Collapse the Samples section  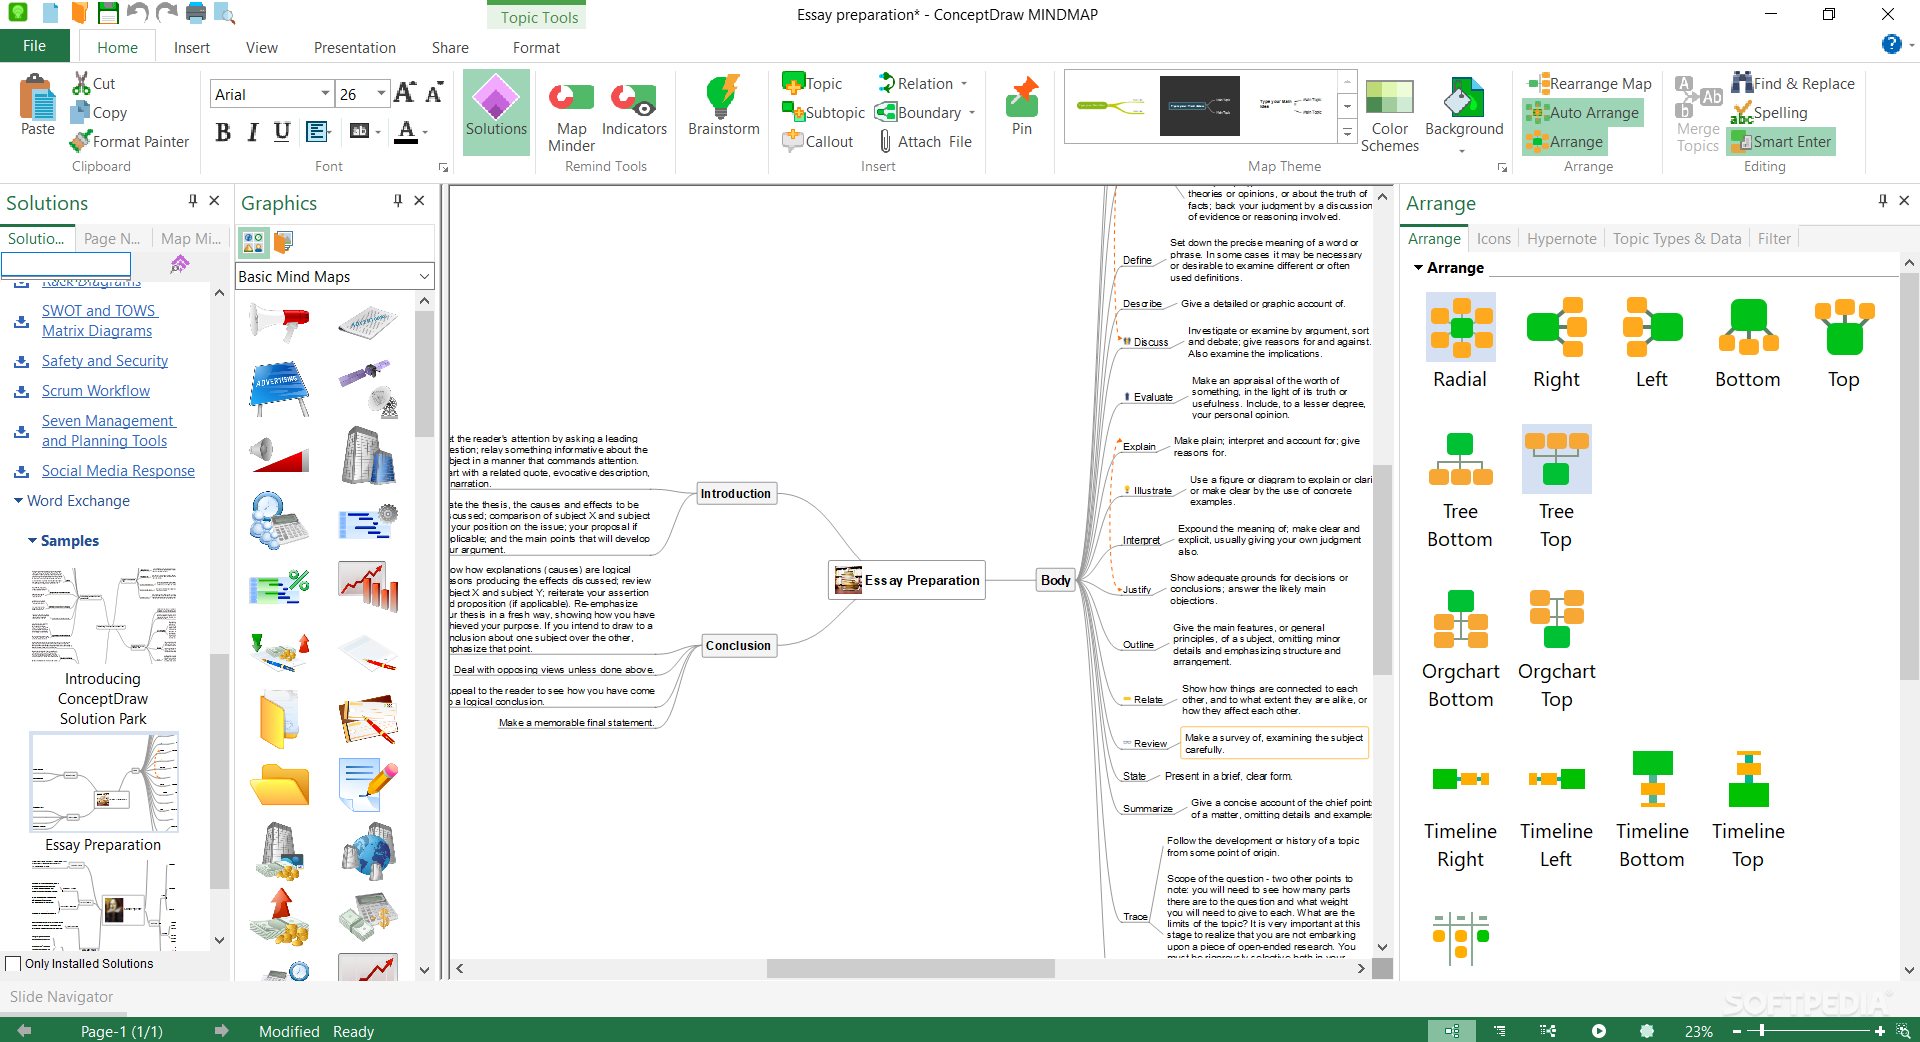[33, 541]
